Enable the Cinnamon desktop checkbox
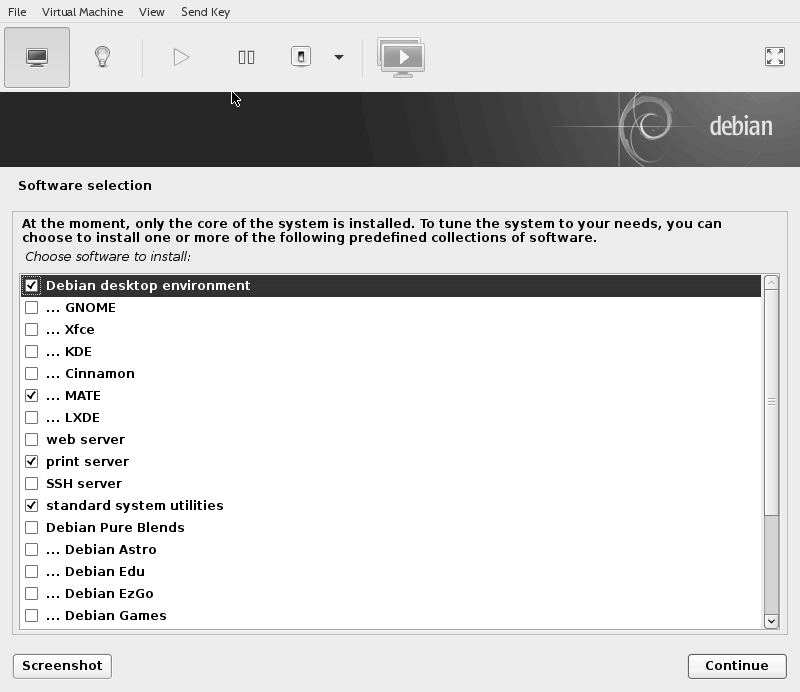 pyautogui.click(x=32, y=373)
